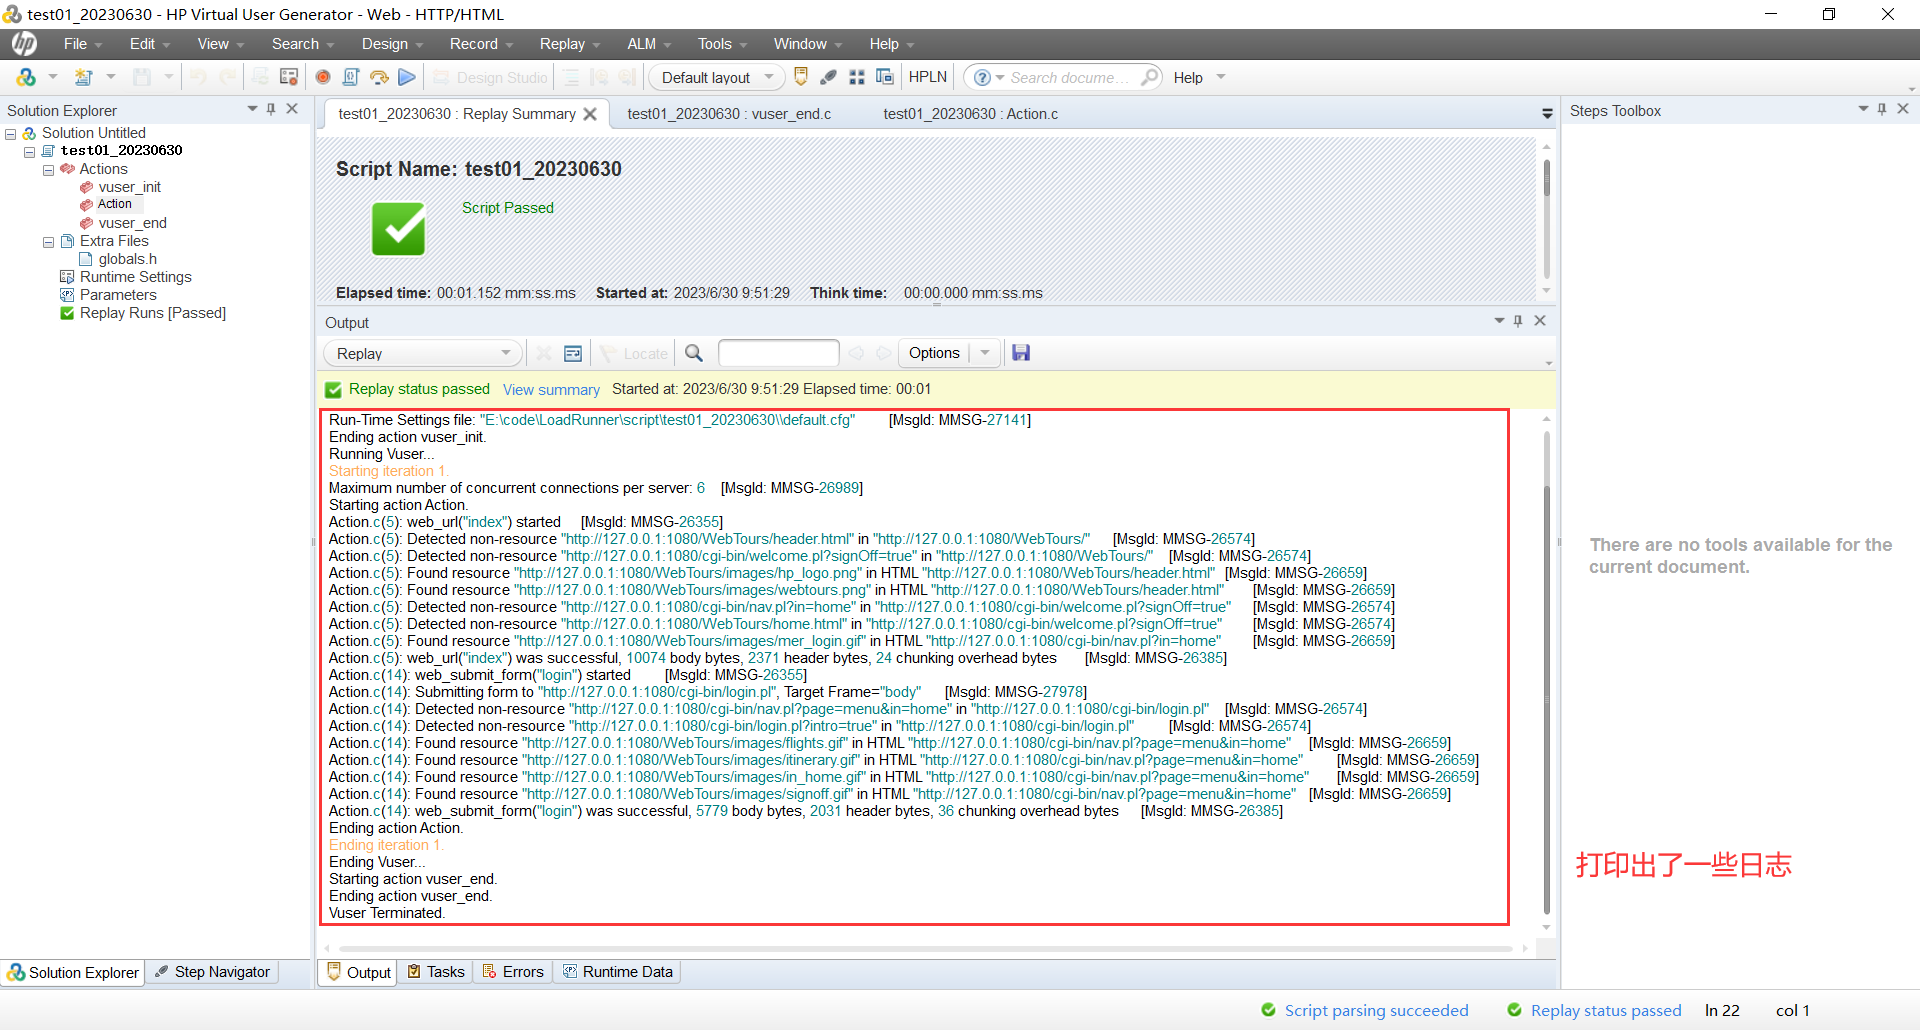The height and width of the screenshot is (1030, 1920).
Task: Open the dropdown arrow next to Add Script icon
Action: pyautogui.click(x=111, y=77)
